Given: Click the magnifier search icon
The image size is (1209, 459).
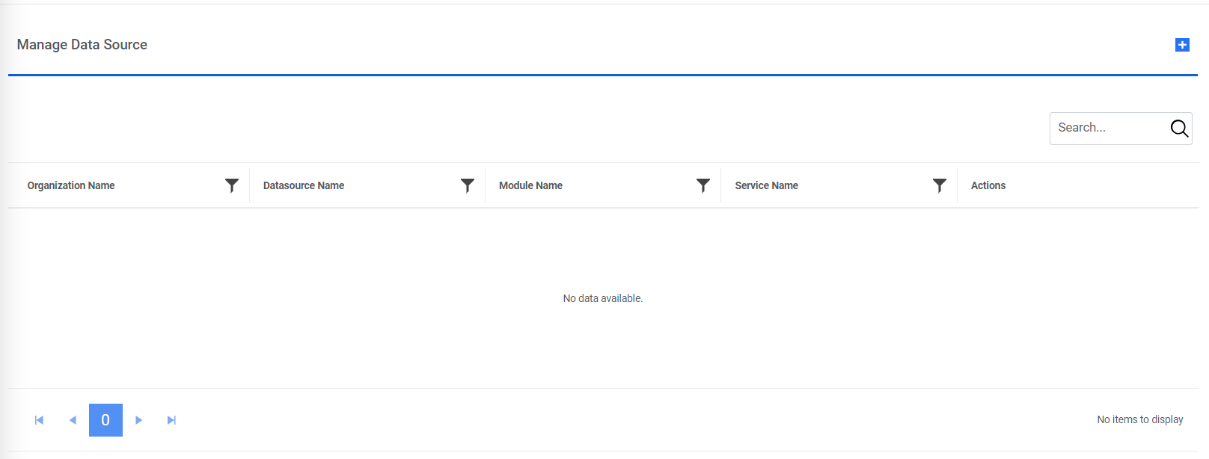Looking at the screenshot, I should click(1179, 128).
